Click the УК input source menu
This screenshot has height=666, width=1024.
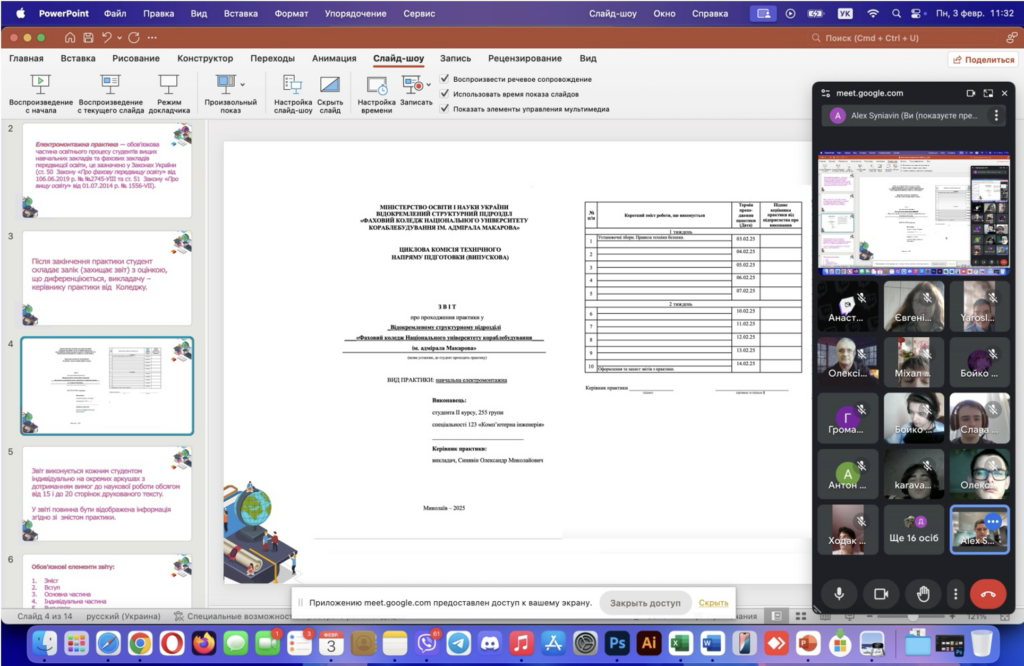(x=845, y=13)
